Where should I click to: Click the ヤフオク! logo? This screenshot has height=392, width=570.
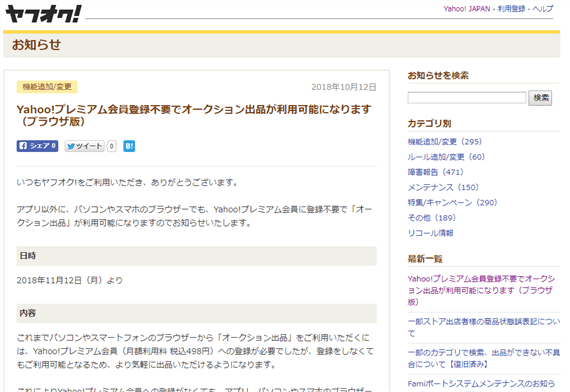(x=43, y=14)
